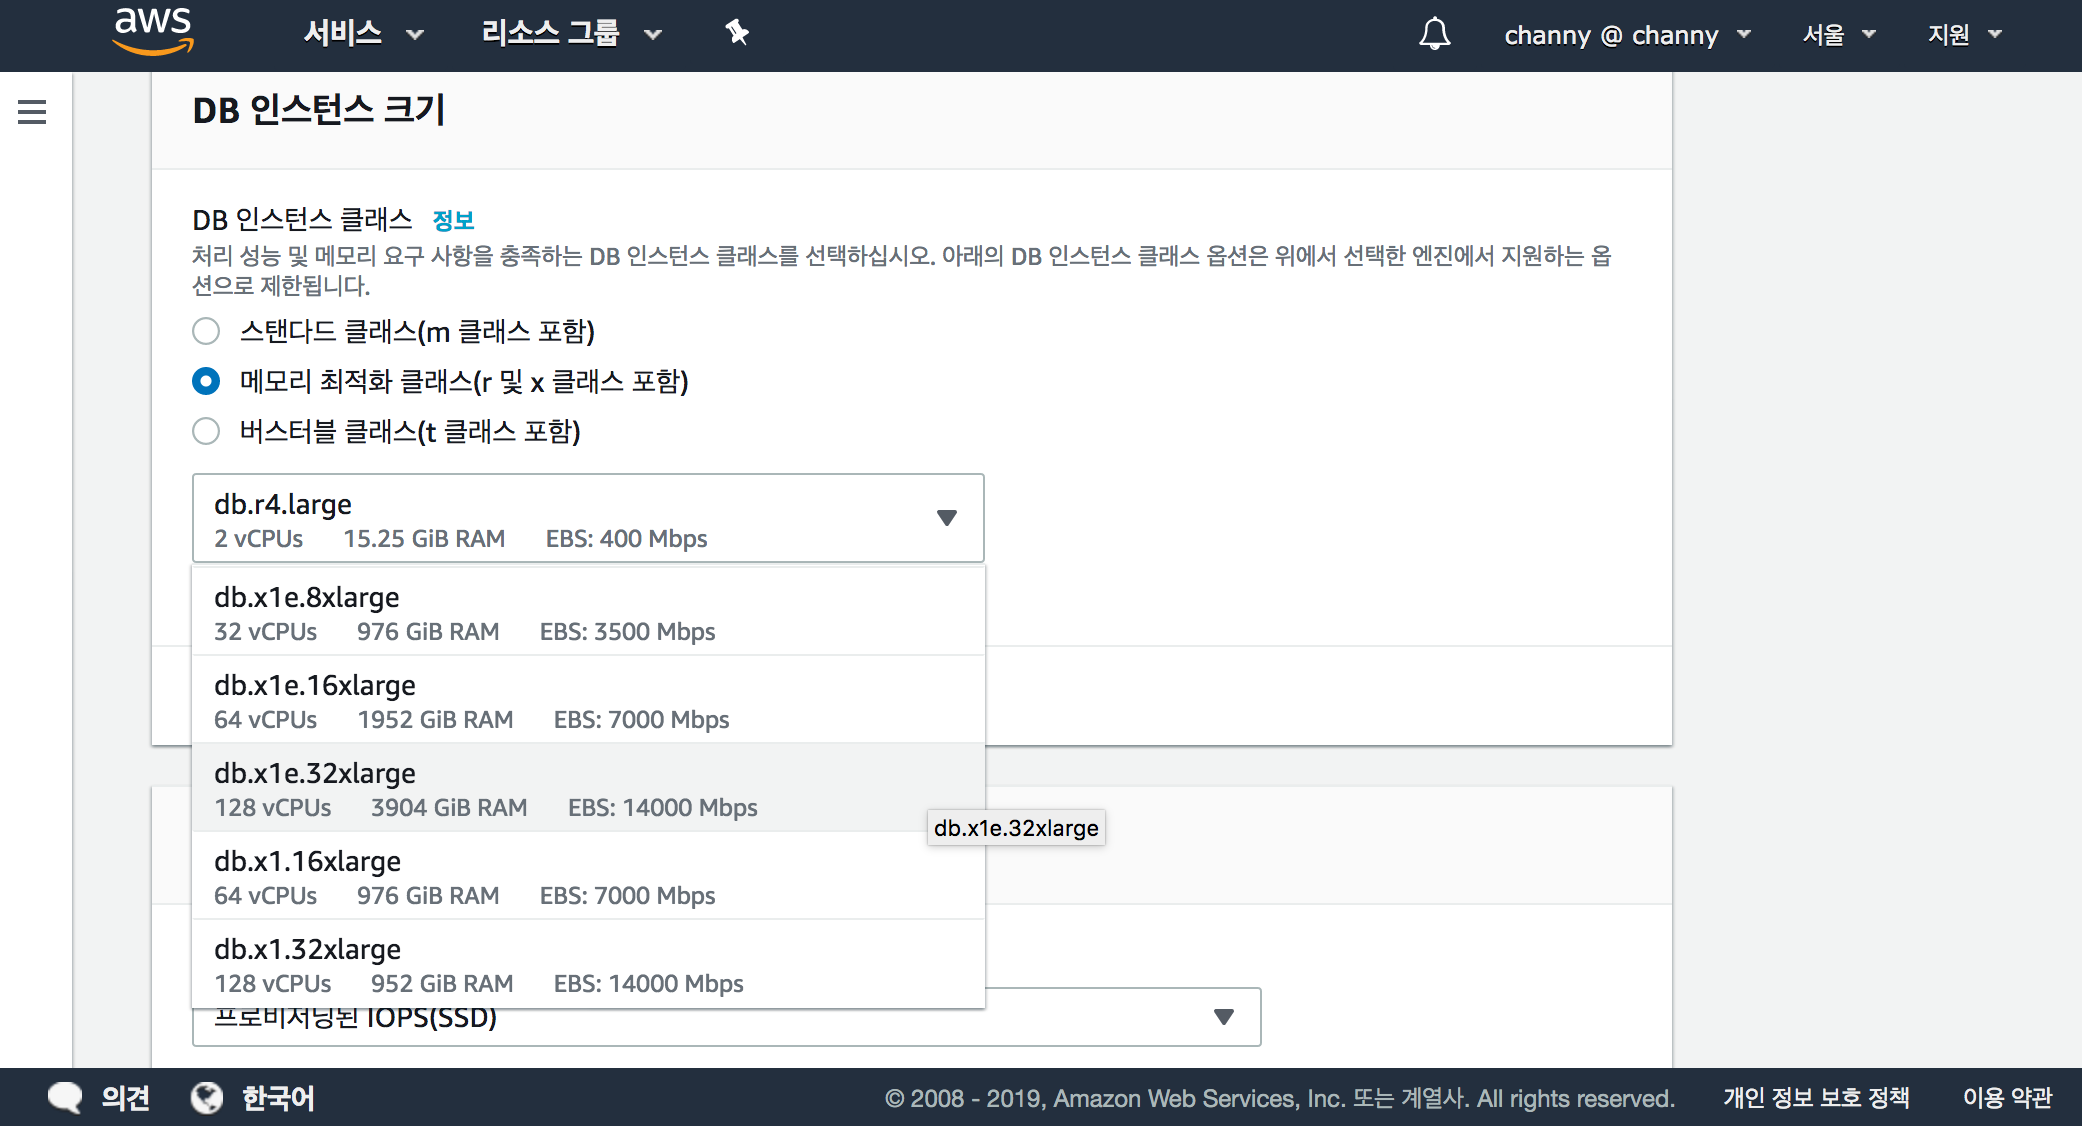The height and width of the screenshot is (1126, 2082).
Task: Click the AWS logo home icon
Action: coord(152,31)
